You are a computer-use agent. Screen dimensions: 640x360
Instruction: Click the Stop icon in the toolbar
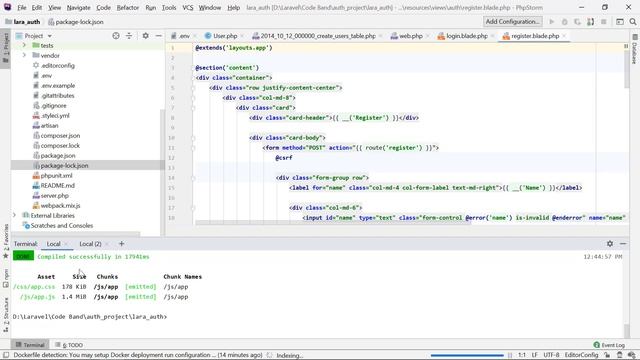click(x=604, y=22)
